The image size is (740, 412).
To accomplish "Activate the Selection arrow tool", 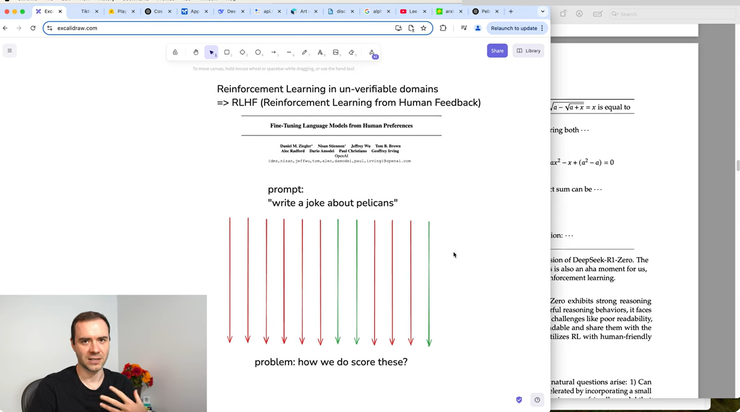I will tap(211, 52).
